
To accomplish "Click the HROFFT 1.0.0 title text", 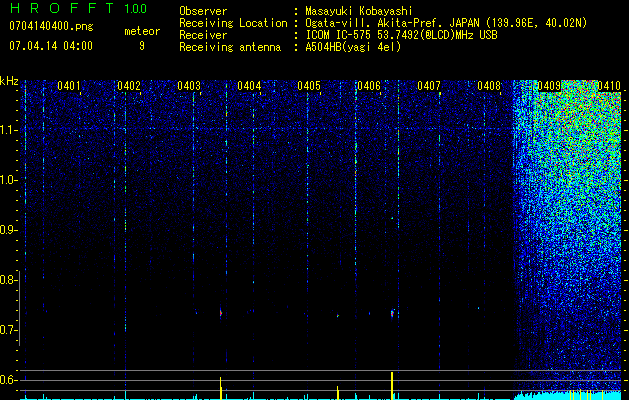I will tap(78, 8).
